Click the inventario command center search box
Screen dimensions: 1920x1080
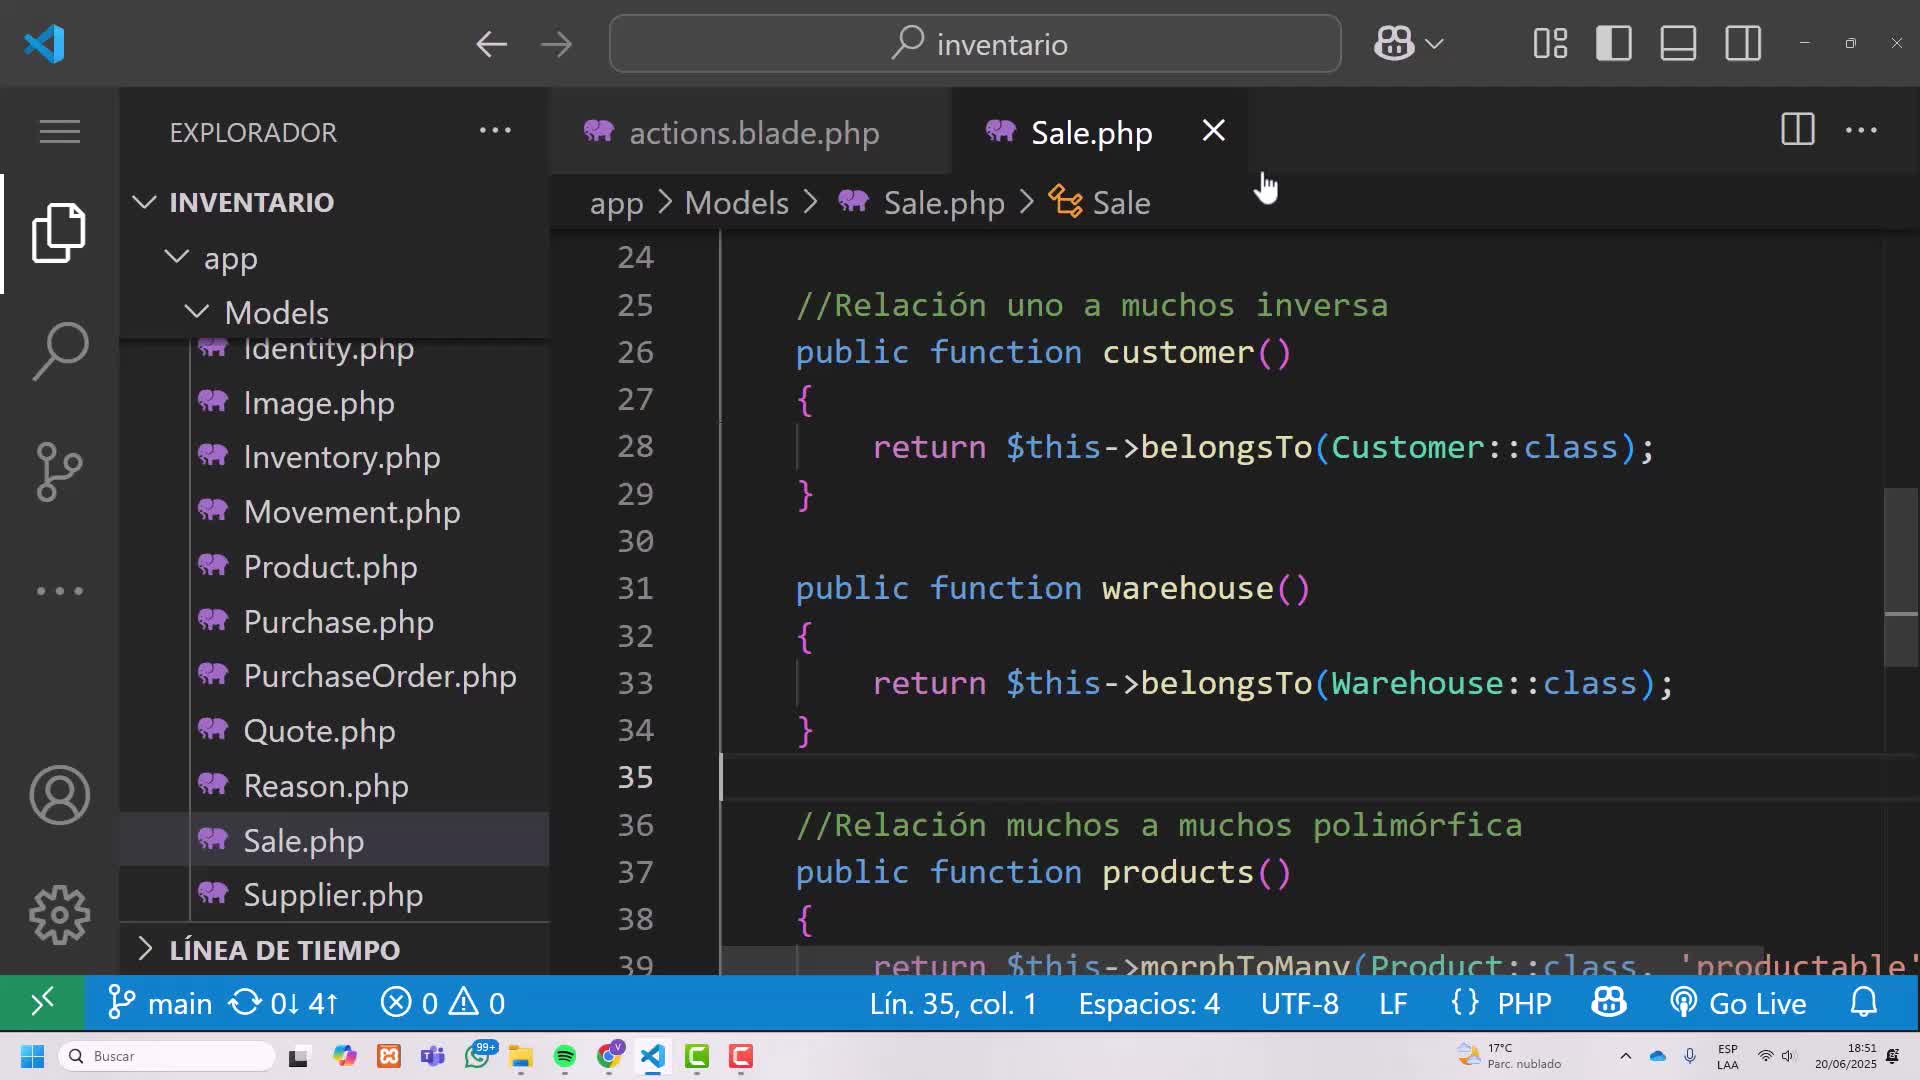coord(975,44)
